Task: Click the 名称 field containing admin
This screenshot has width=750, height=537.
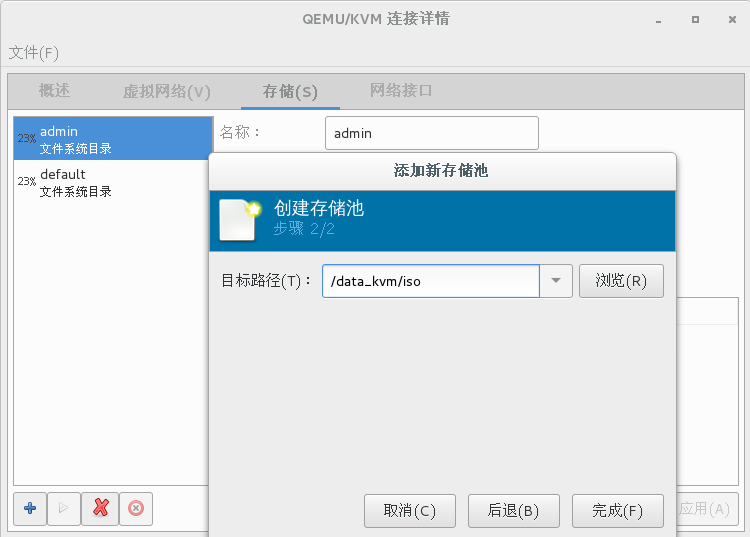Action: (x=431, y=133)
